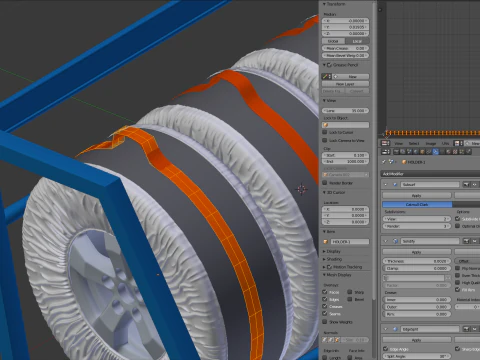The image size is (480, 360).
Task: Open the World properties tab
Action: 416,151
